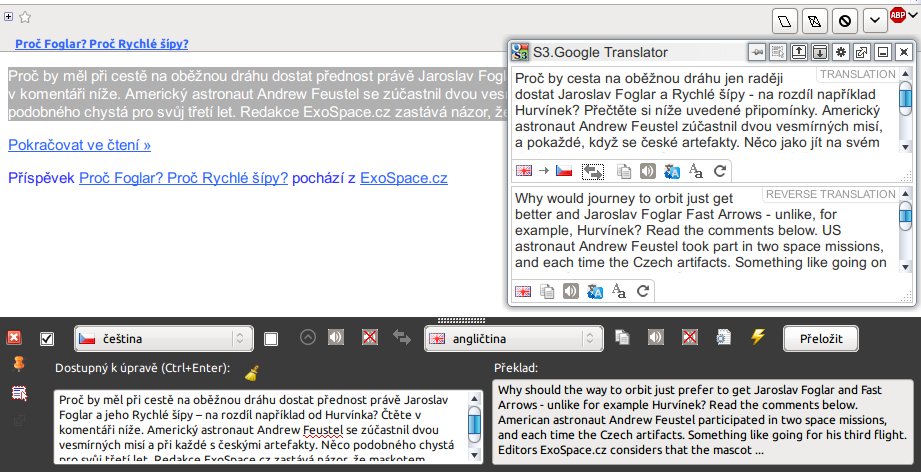Expand the article with the plus box
The width and height of the screenshot is (921, 472).
(x=8, y=16)
